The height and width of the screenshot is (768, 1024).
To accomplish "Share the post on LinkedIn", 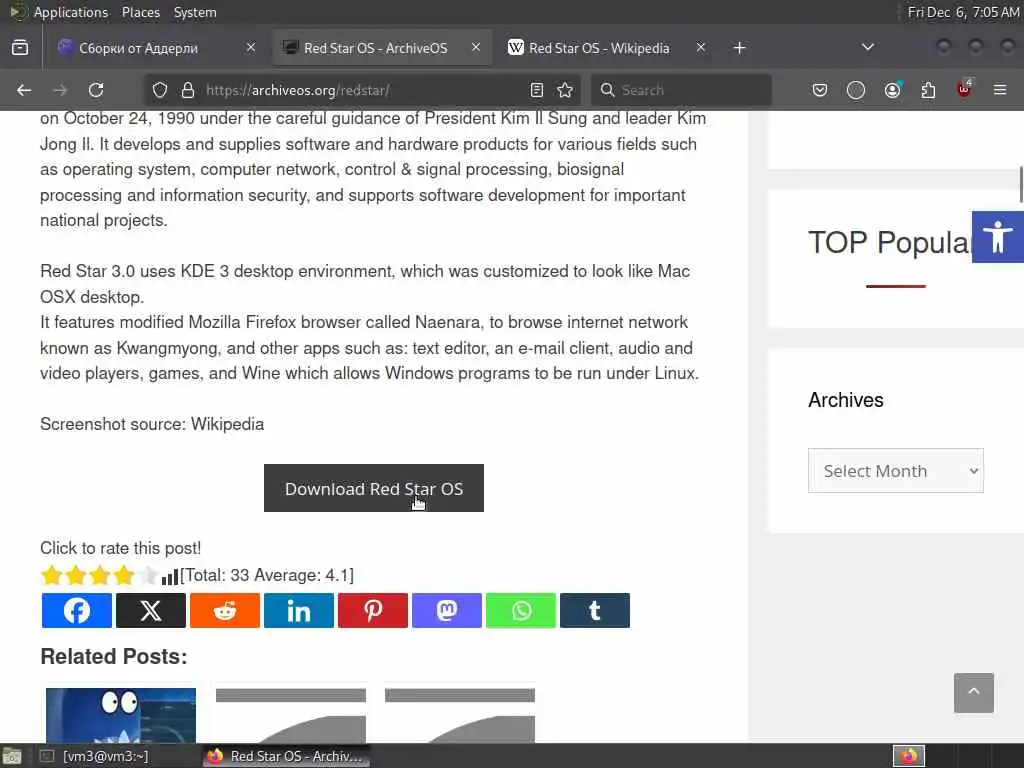I will pyautogui.click(x=298, y=611).
